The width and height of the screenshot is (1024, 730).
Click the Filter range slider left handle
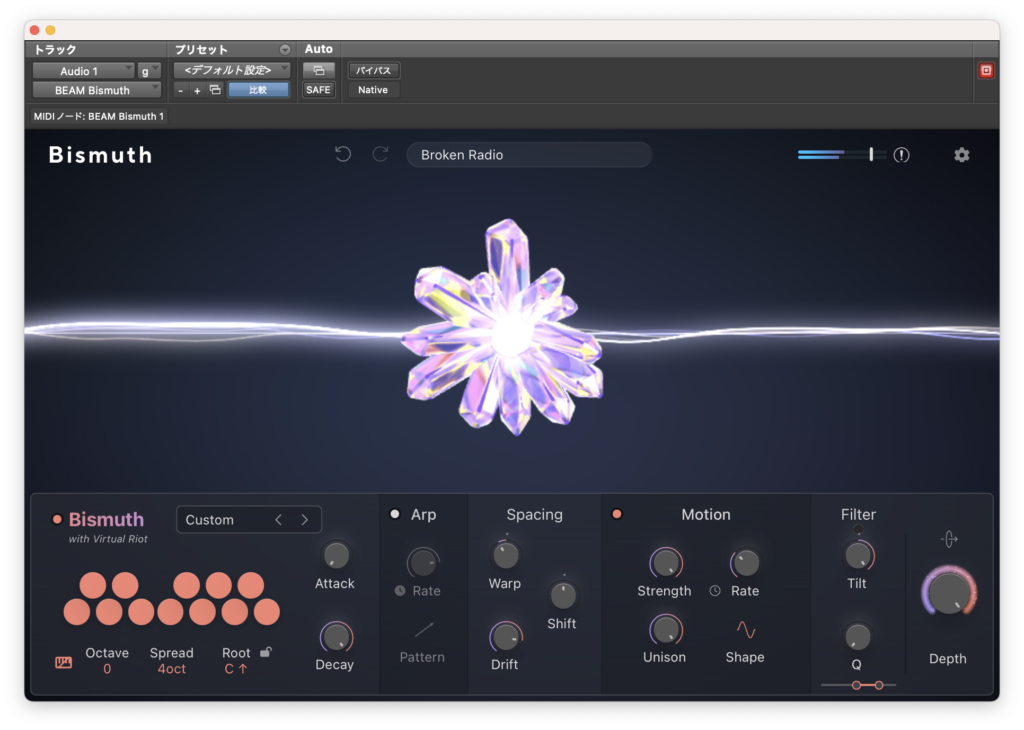(x=856, y=685)
